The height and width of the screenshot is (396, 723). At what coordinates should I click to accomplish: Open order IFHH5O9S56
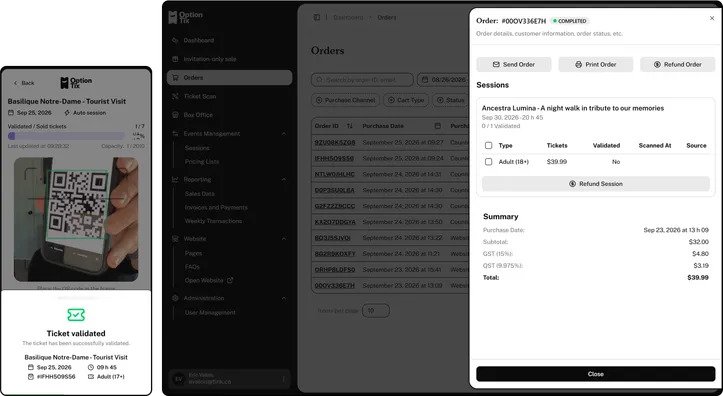tap(334, 158)
